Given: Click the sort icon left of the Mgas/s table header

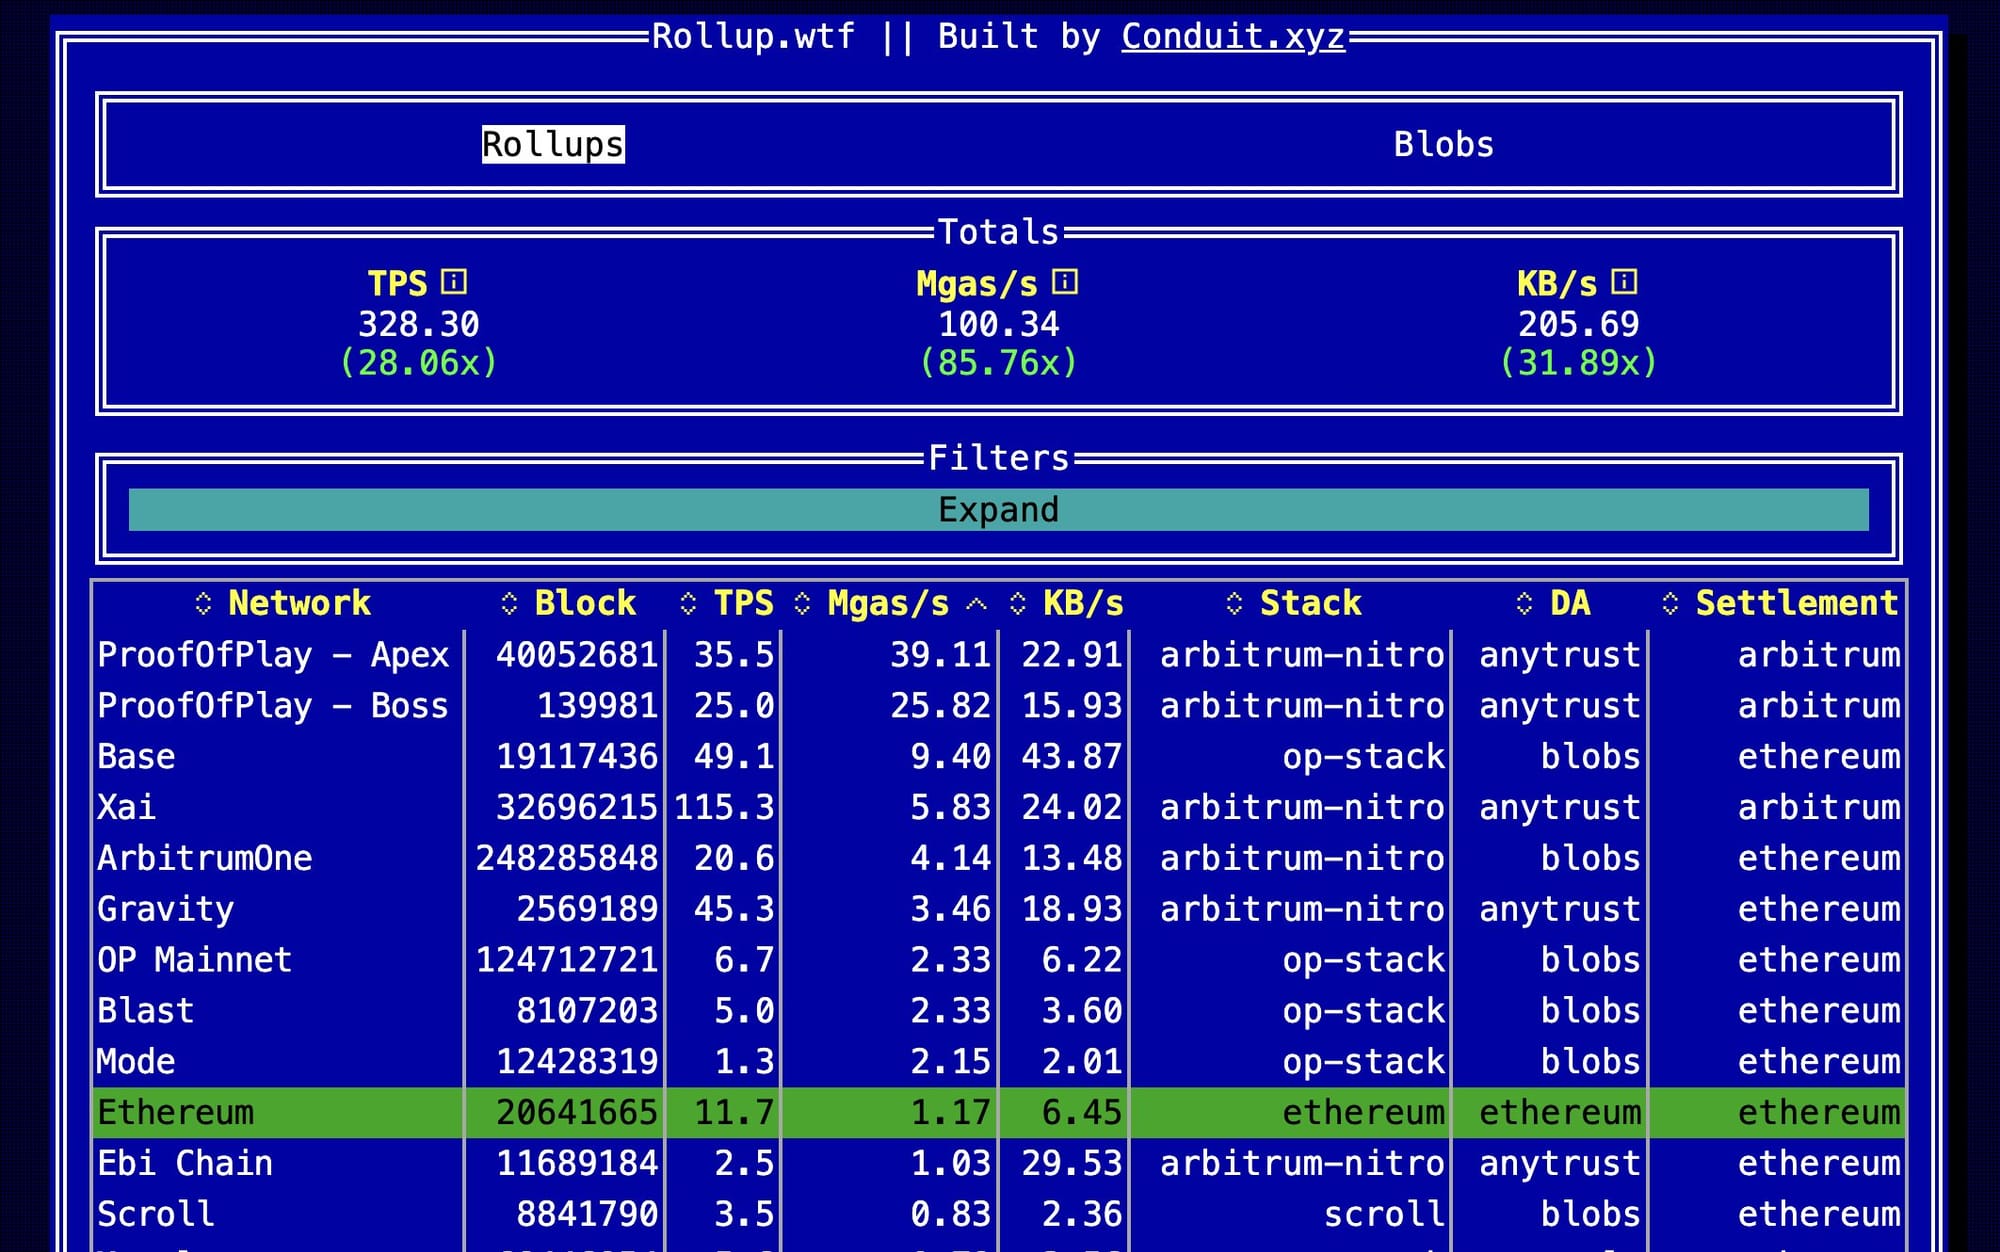Looking at the screenshot, I should pyautogui.click(x=802, y=603).
